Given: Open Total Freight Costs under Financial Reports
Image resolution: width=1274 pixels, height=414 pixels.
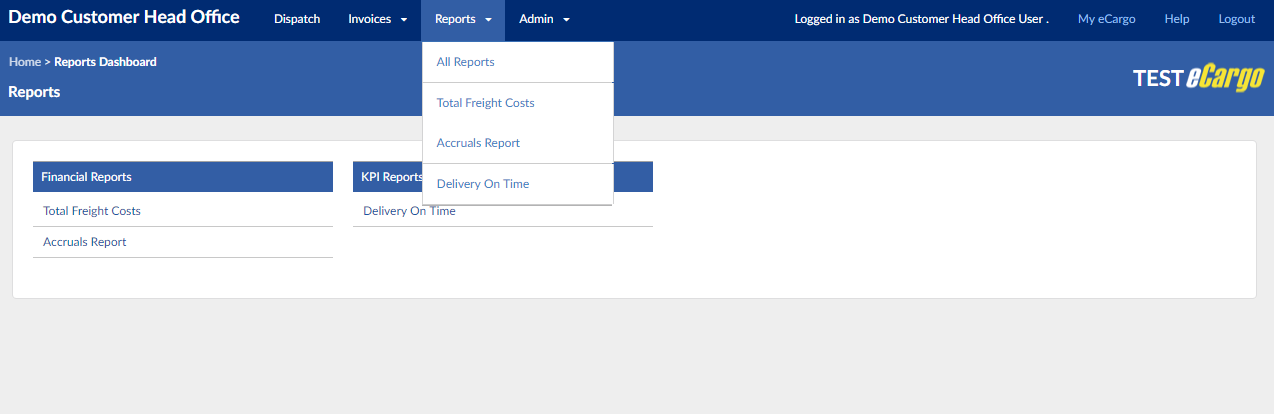Looking at the screenshot, I should pyautogui.click(x=92, y=211).
